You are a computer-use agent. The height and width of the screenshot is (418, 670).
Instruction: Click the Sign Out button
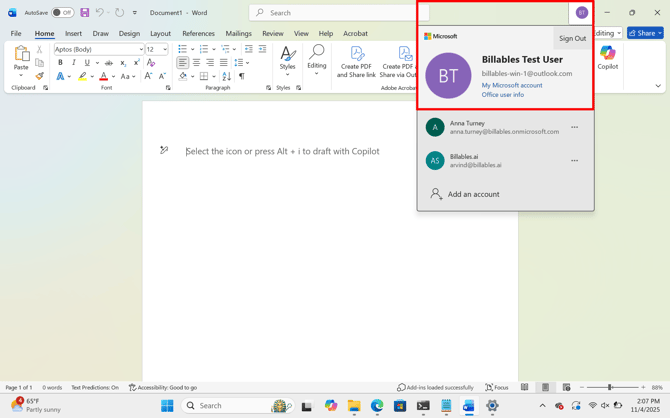point(572,38)
